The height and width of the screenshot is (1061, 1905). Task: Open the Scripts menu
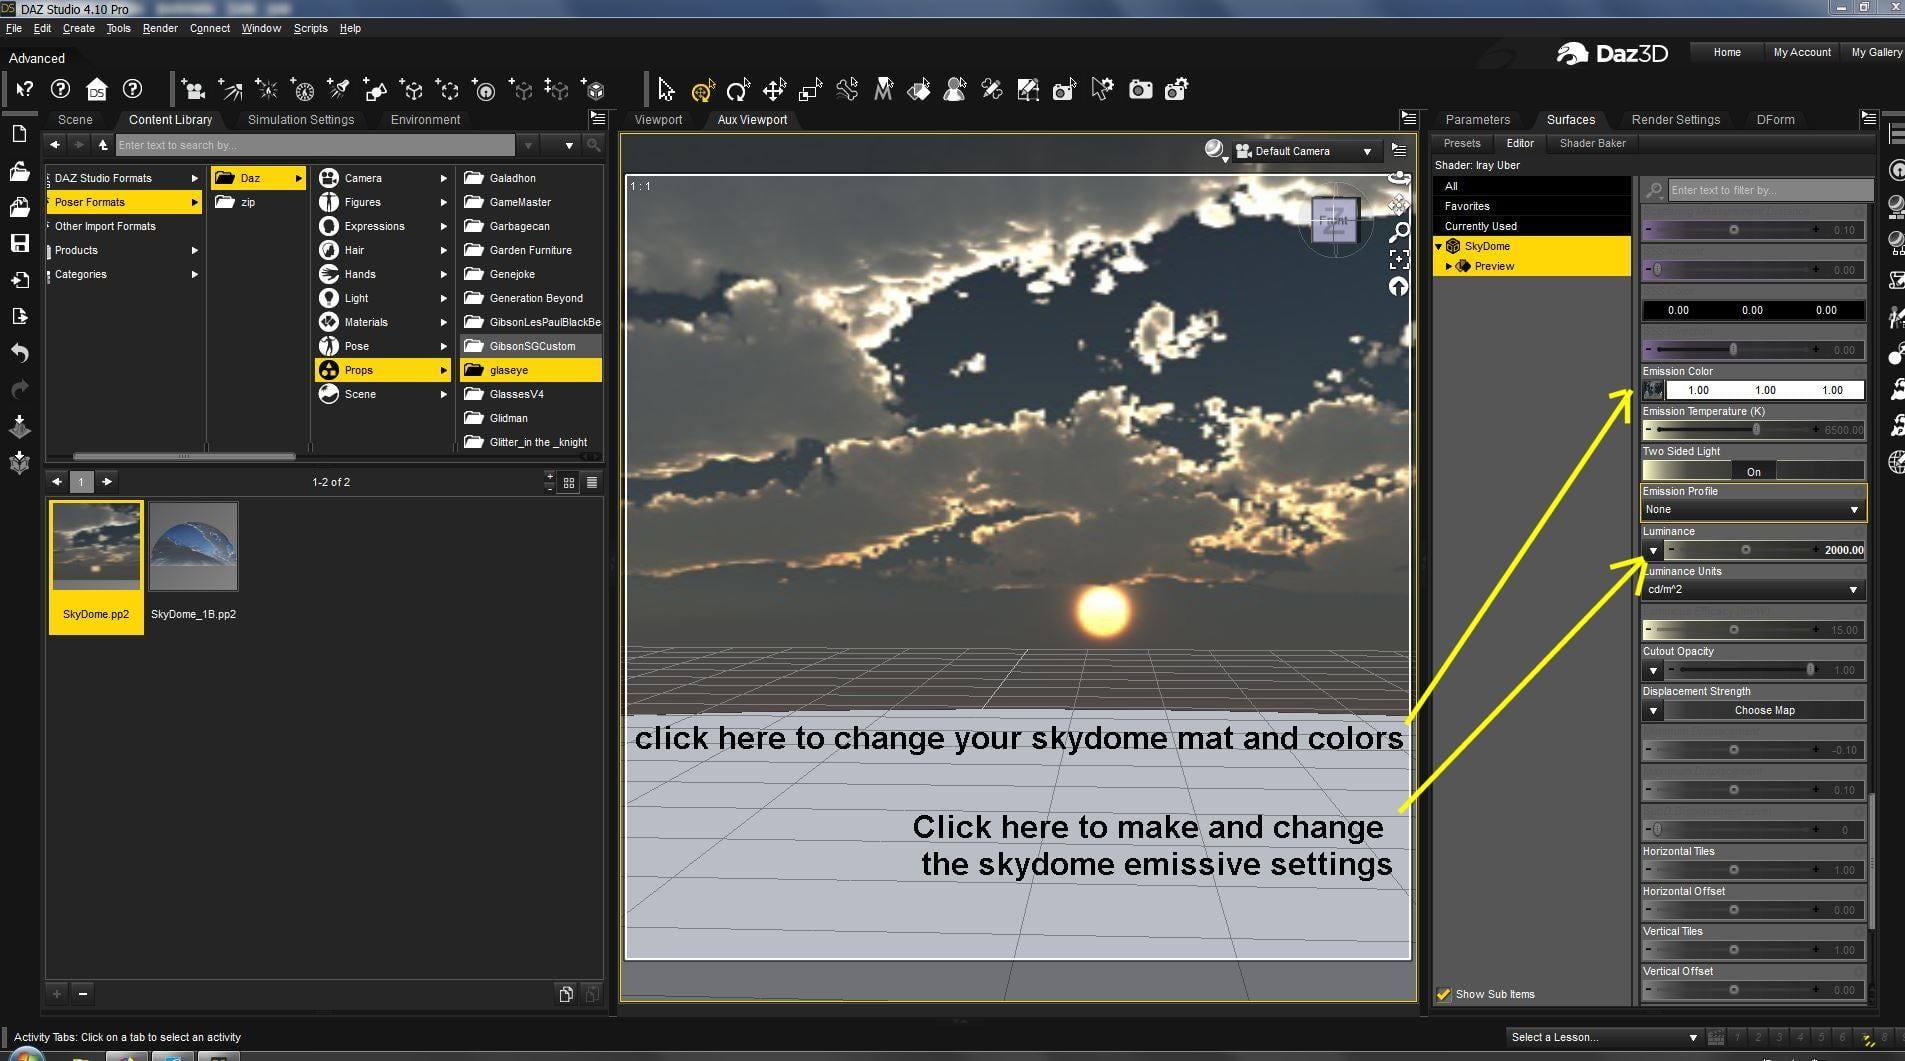click(310, 28)
